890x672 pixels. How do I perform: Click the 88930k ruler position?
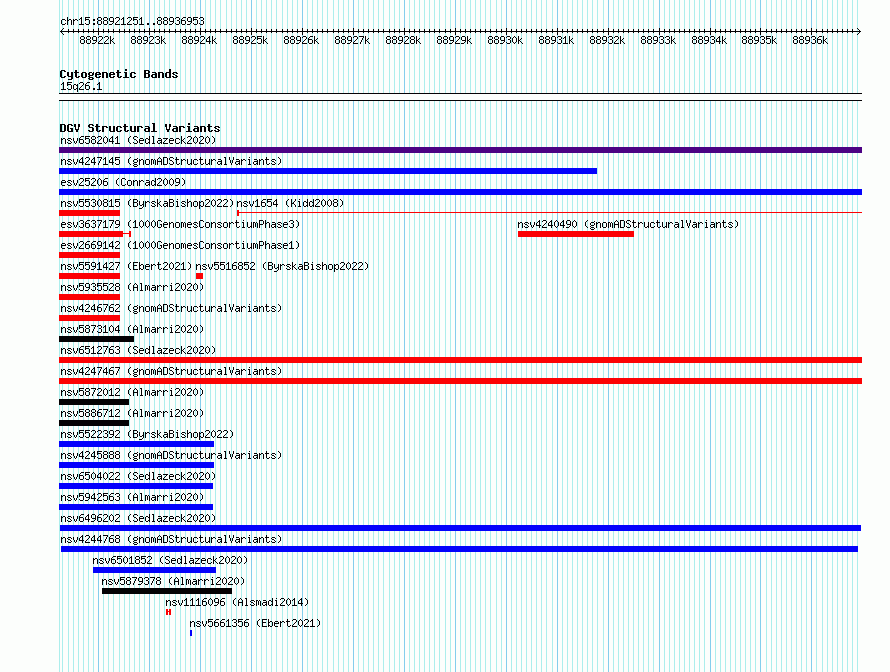tap(505, 40)
